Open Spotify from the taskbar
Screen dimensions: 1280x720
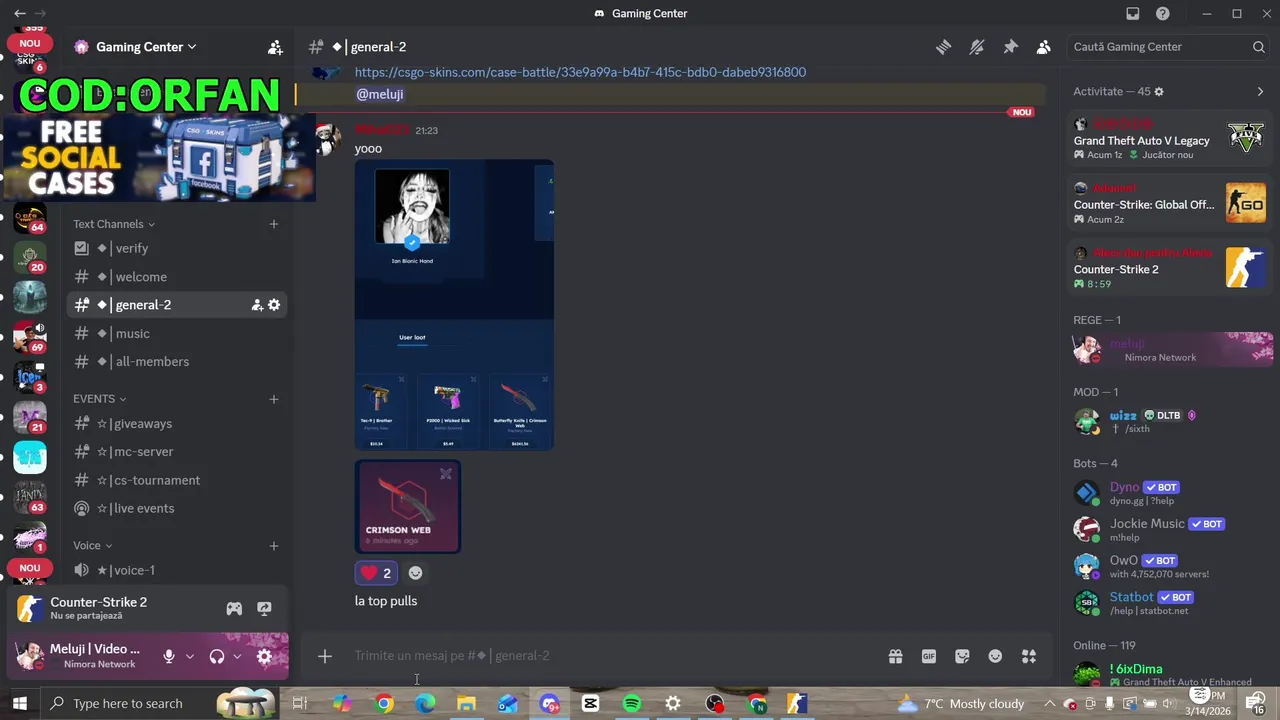[631, 704]
